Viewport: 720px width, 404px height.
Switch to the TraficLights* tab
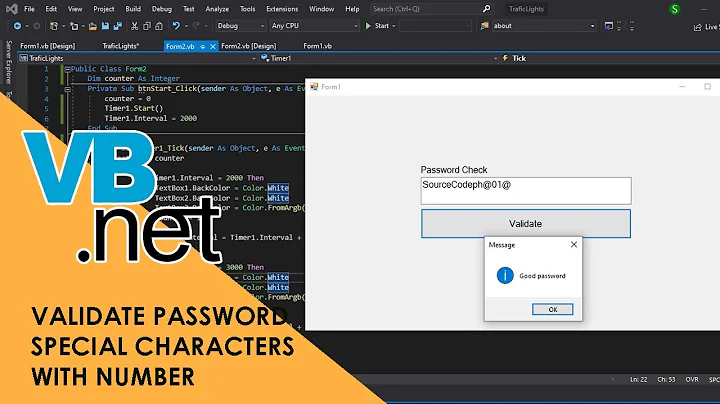click(121, 46)
